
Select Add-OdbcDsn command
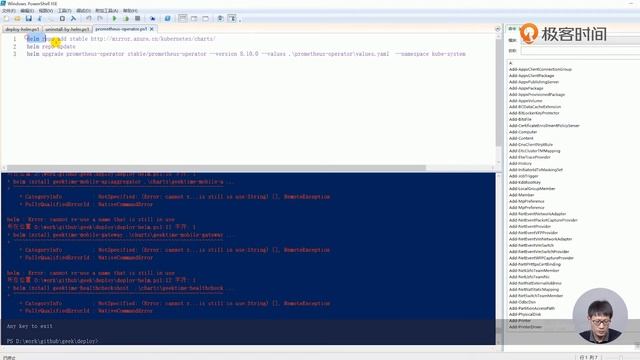click(x=522, y=302)
